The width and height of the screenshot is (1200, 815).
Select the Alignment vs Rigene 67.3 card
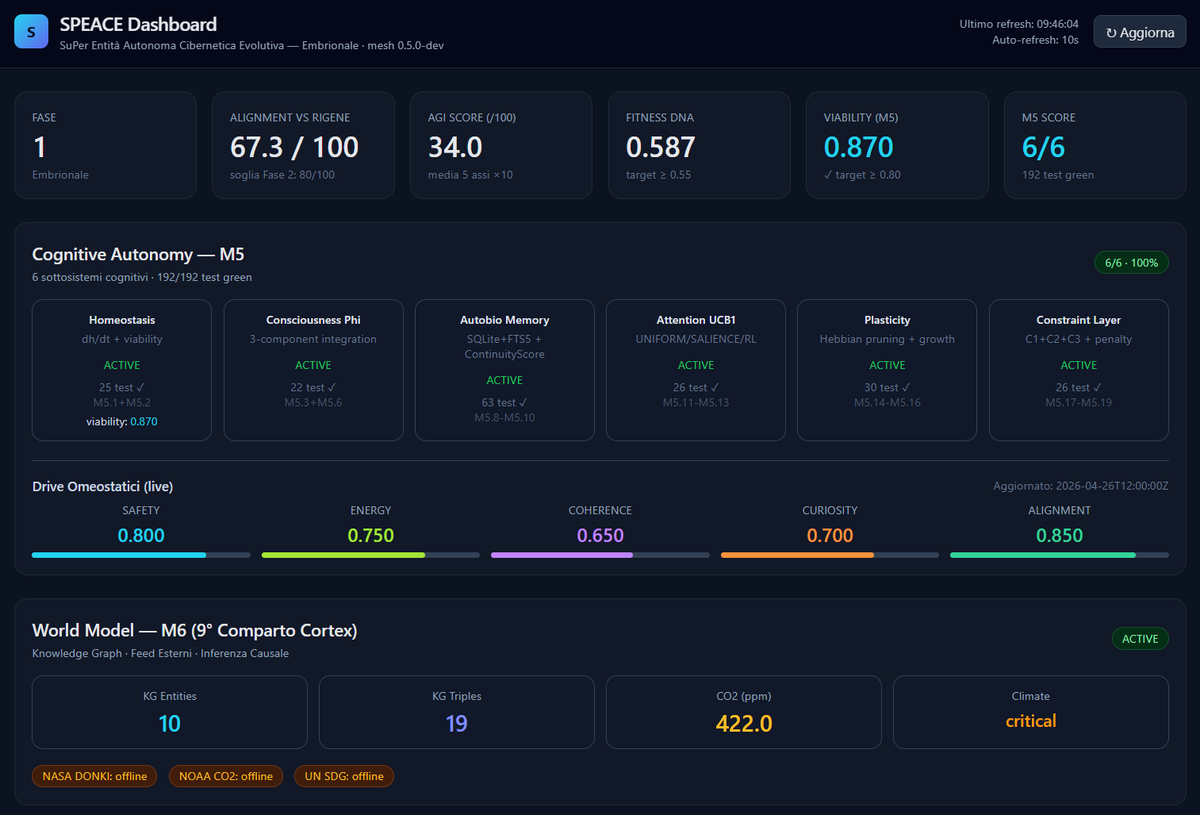(x=304, y=146)
